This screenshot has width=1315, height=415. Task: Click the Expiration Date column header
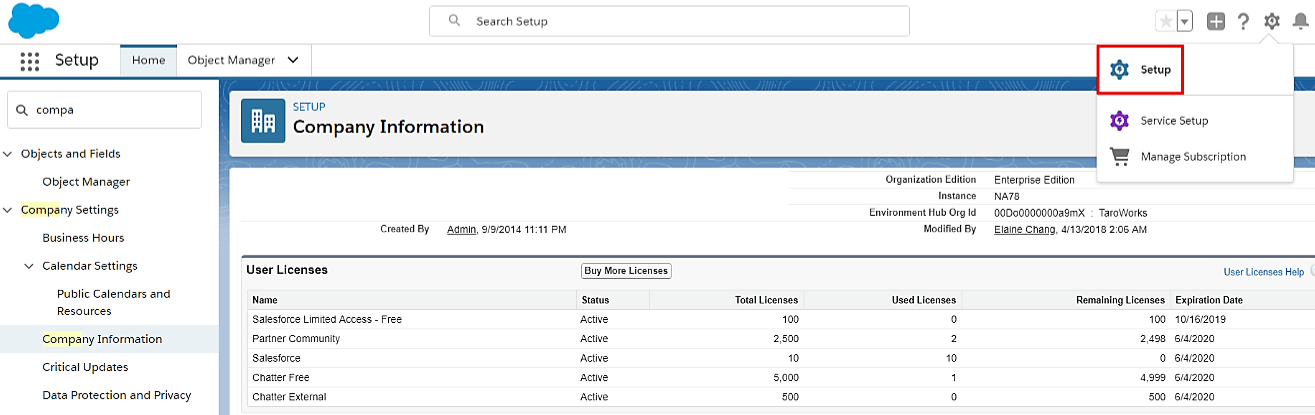click(1208, 300)
